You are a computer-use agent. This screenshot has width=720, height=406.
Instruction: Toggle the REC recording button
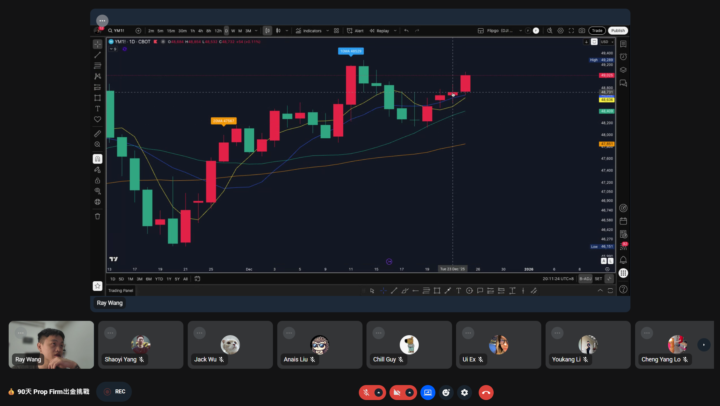[114, 392]
